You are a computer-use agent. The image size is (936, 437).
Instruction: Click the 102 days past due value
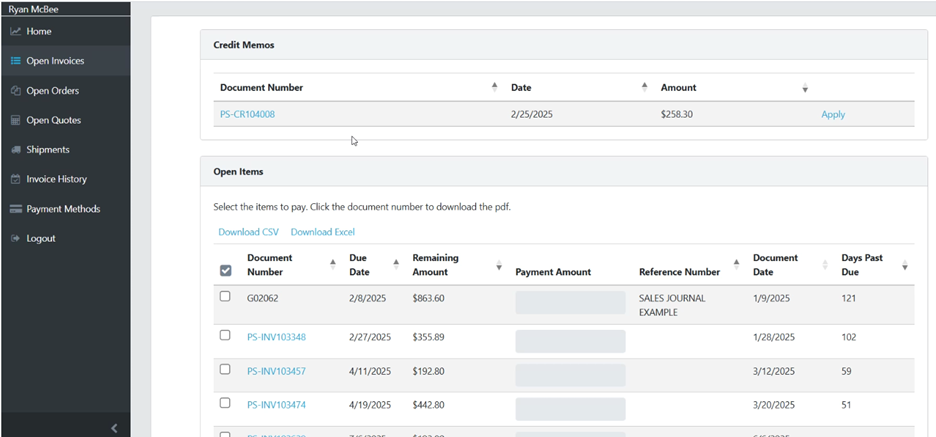point(849,337)
